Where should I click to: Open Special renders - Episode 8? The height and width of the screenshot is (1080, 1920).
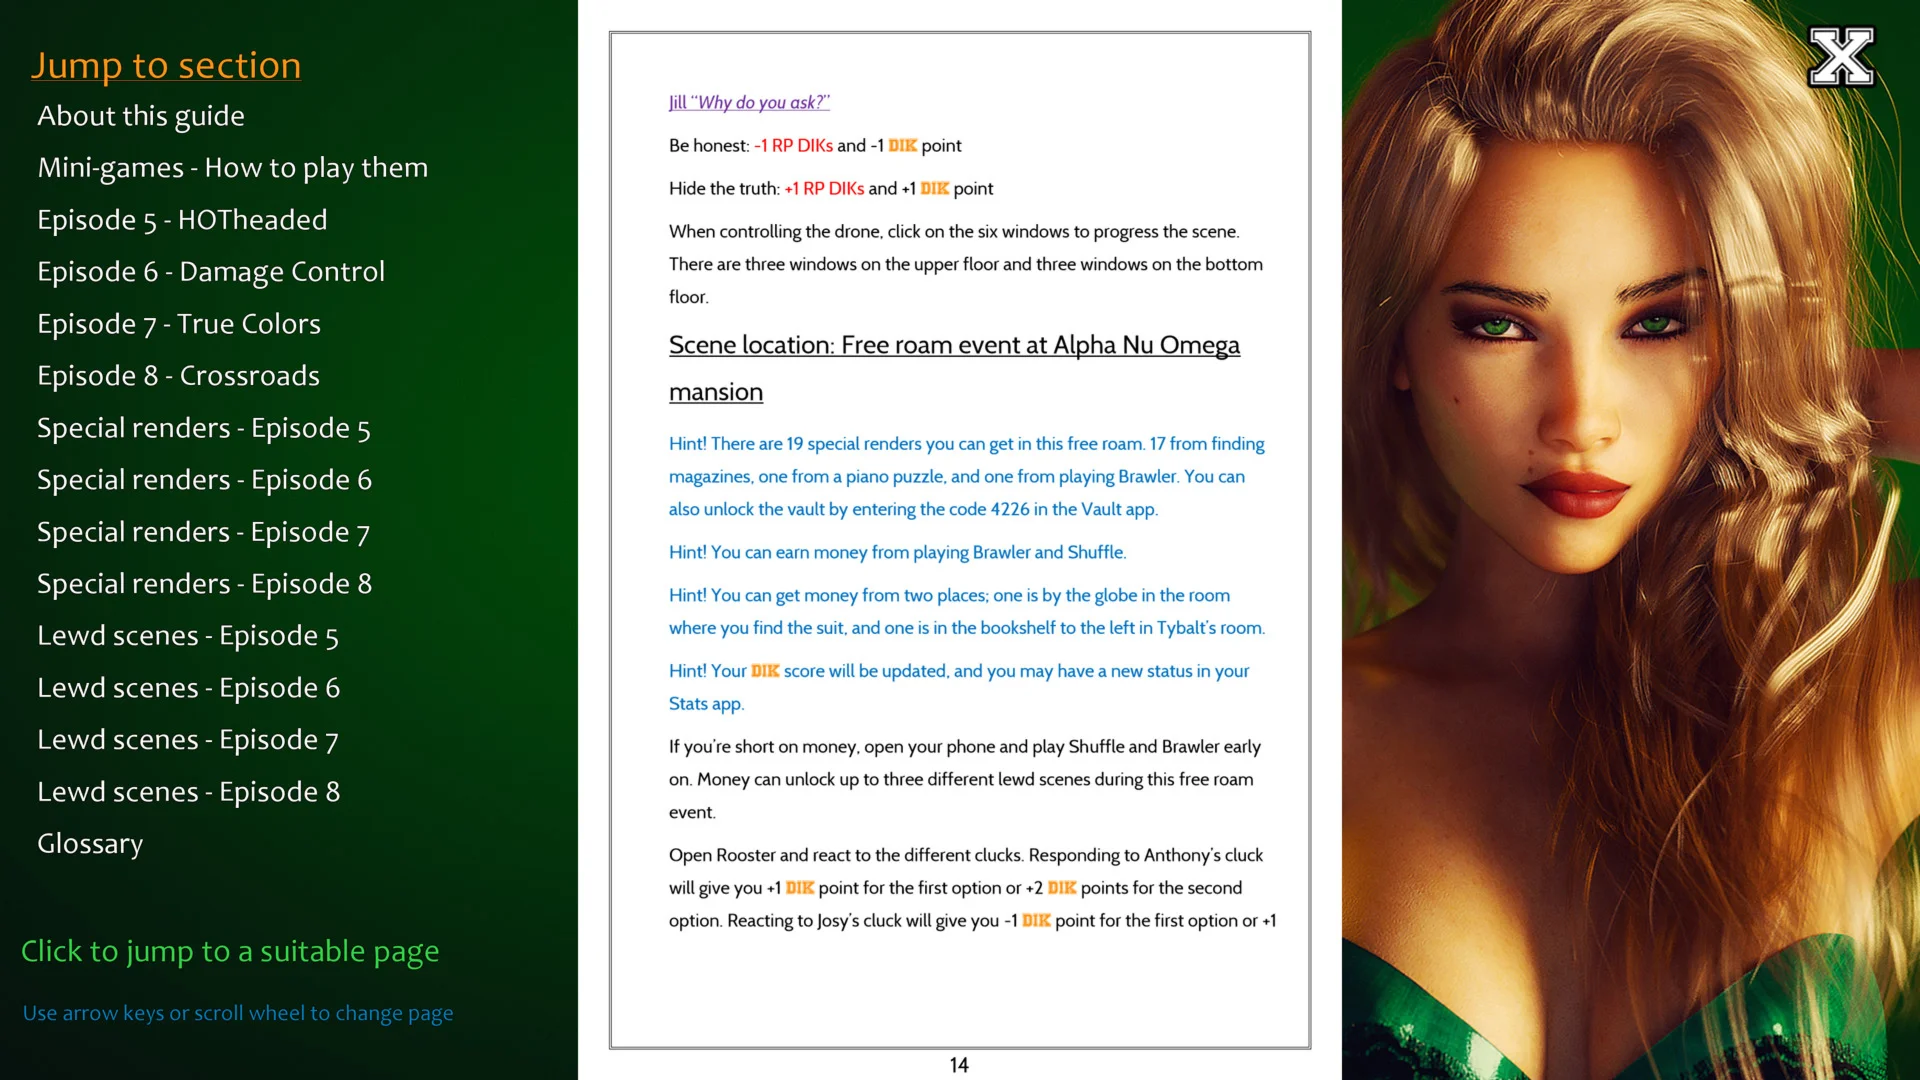(204, 584)
